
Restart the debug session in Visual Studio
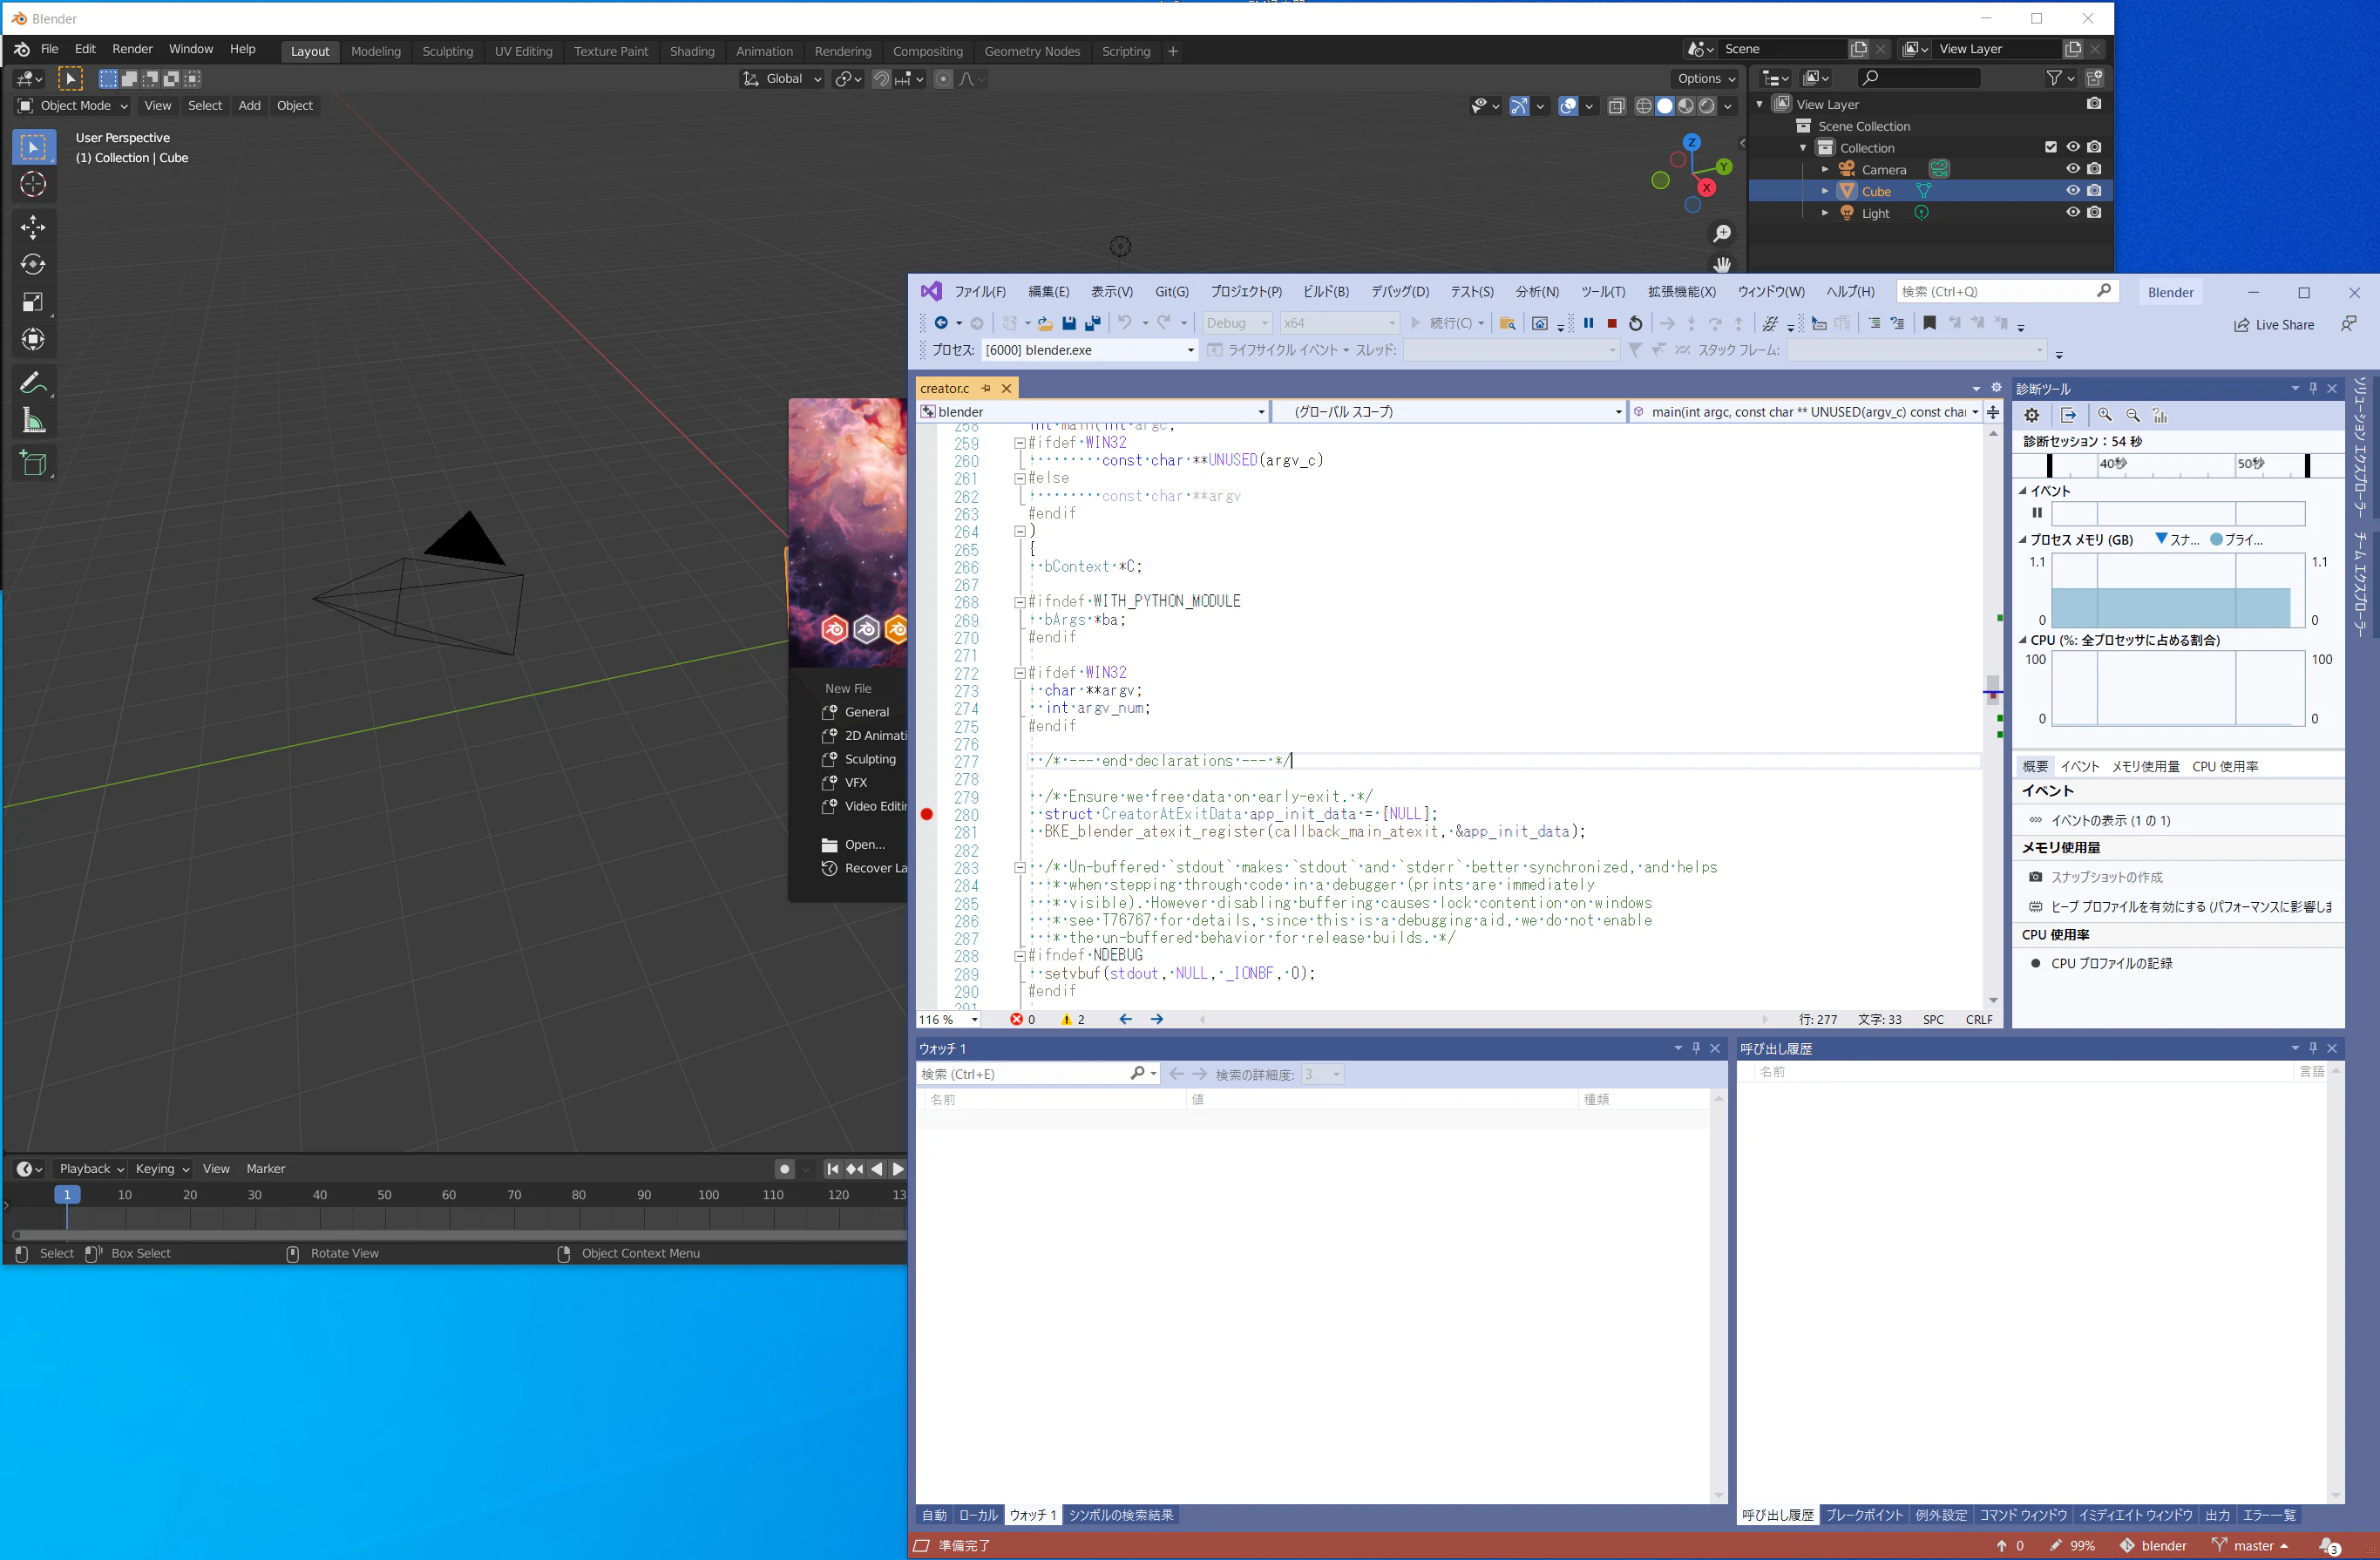pyautogui.click(x=1636, y=323)
